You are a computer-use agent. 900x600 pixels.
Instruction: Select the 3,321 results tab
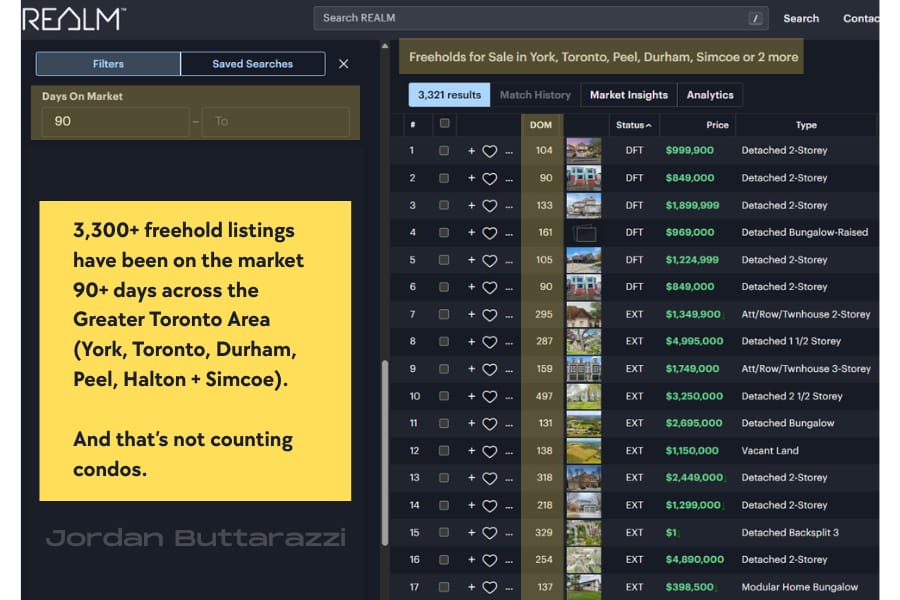[449, 95]
